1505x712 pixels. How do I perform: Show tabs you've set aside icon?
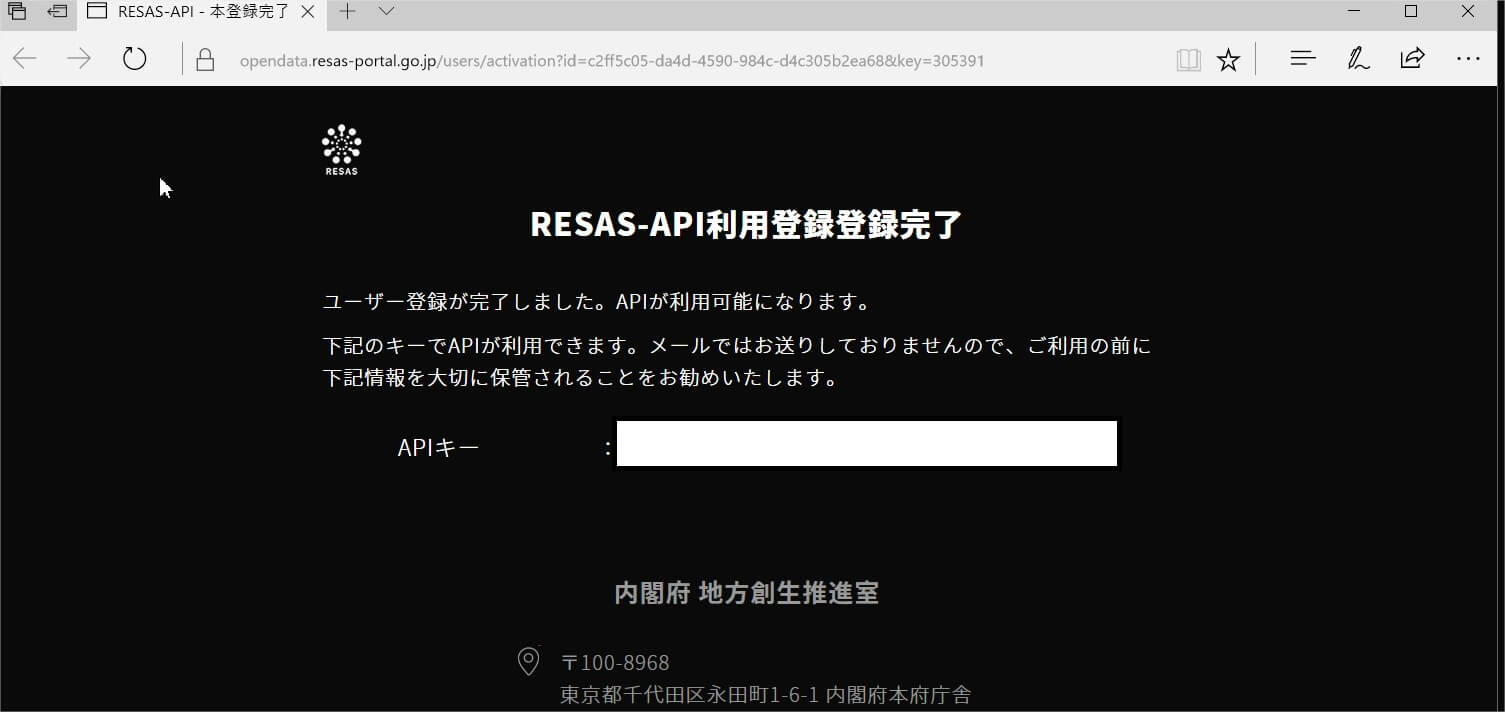[17, 12]
